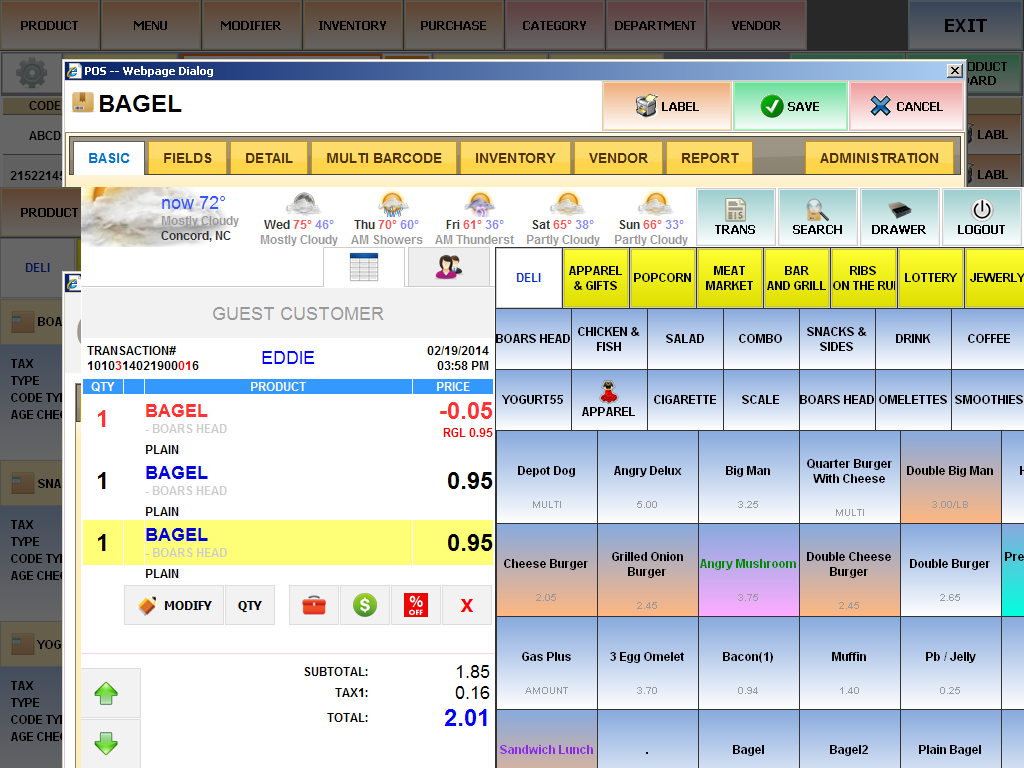Open the MULTI BARCODE tab
This screenshot has height=768, width=1024.
(383, 158)
